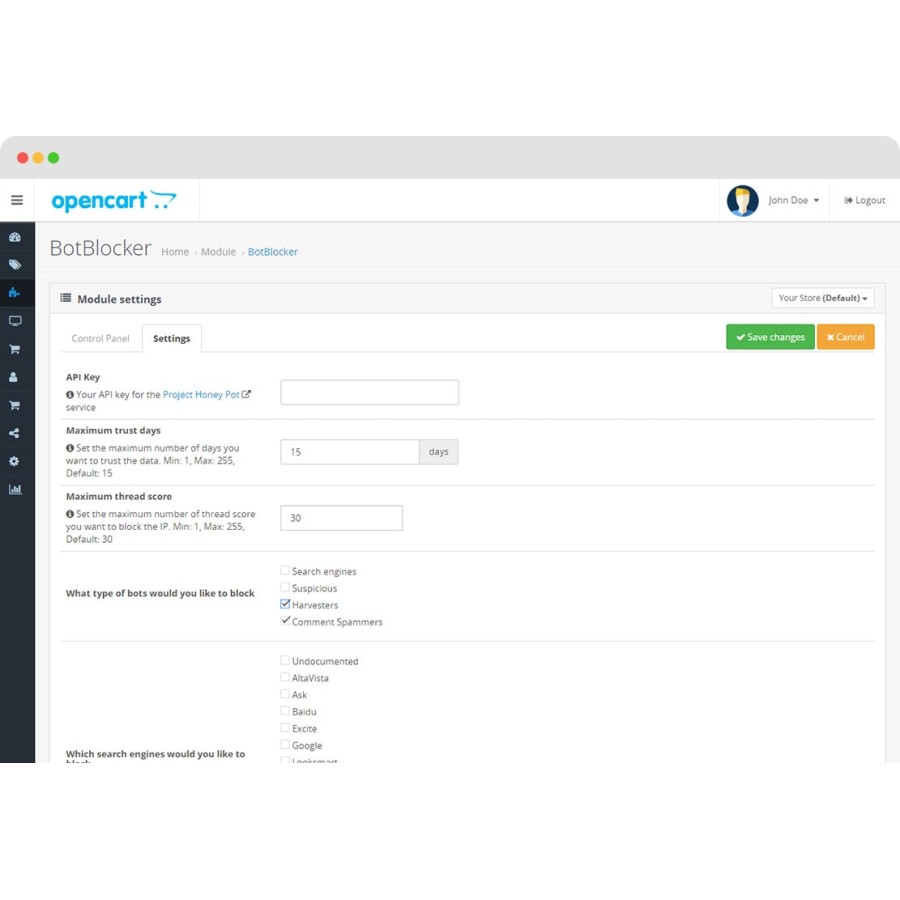Click the orange Cancel button
This screenshot has width=900, height=900.
845,337
